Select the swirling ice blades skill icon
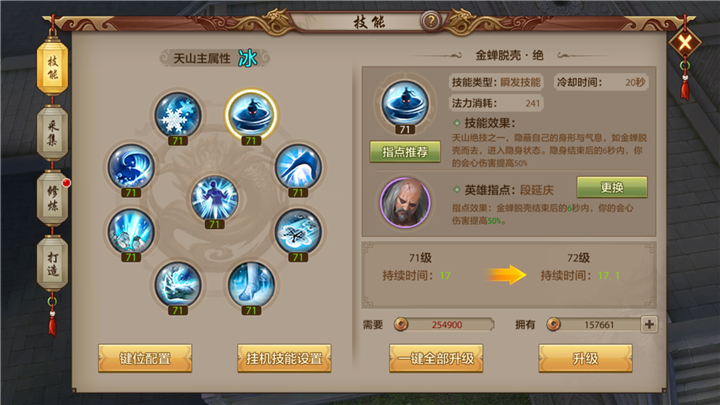Screen dimensions: 720x405 tap(298, 231)
